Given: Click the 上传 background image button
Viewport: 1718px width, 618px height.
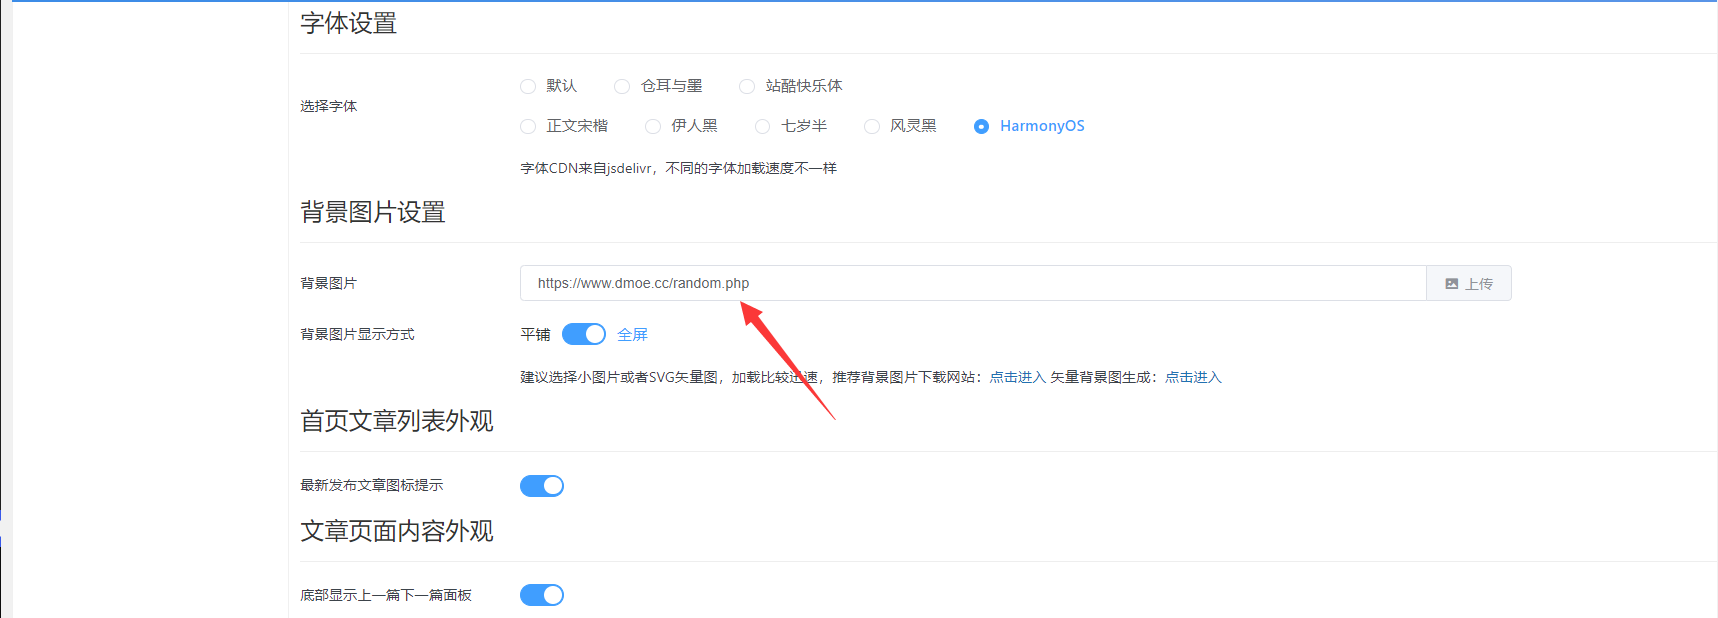Looking at the screenshot, I should click(x=1469, y=283).
